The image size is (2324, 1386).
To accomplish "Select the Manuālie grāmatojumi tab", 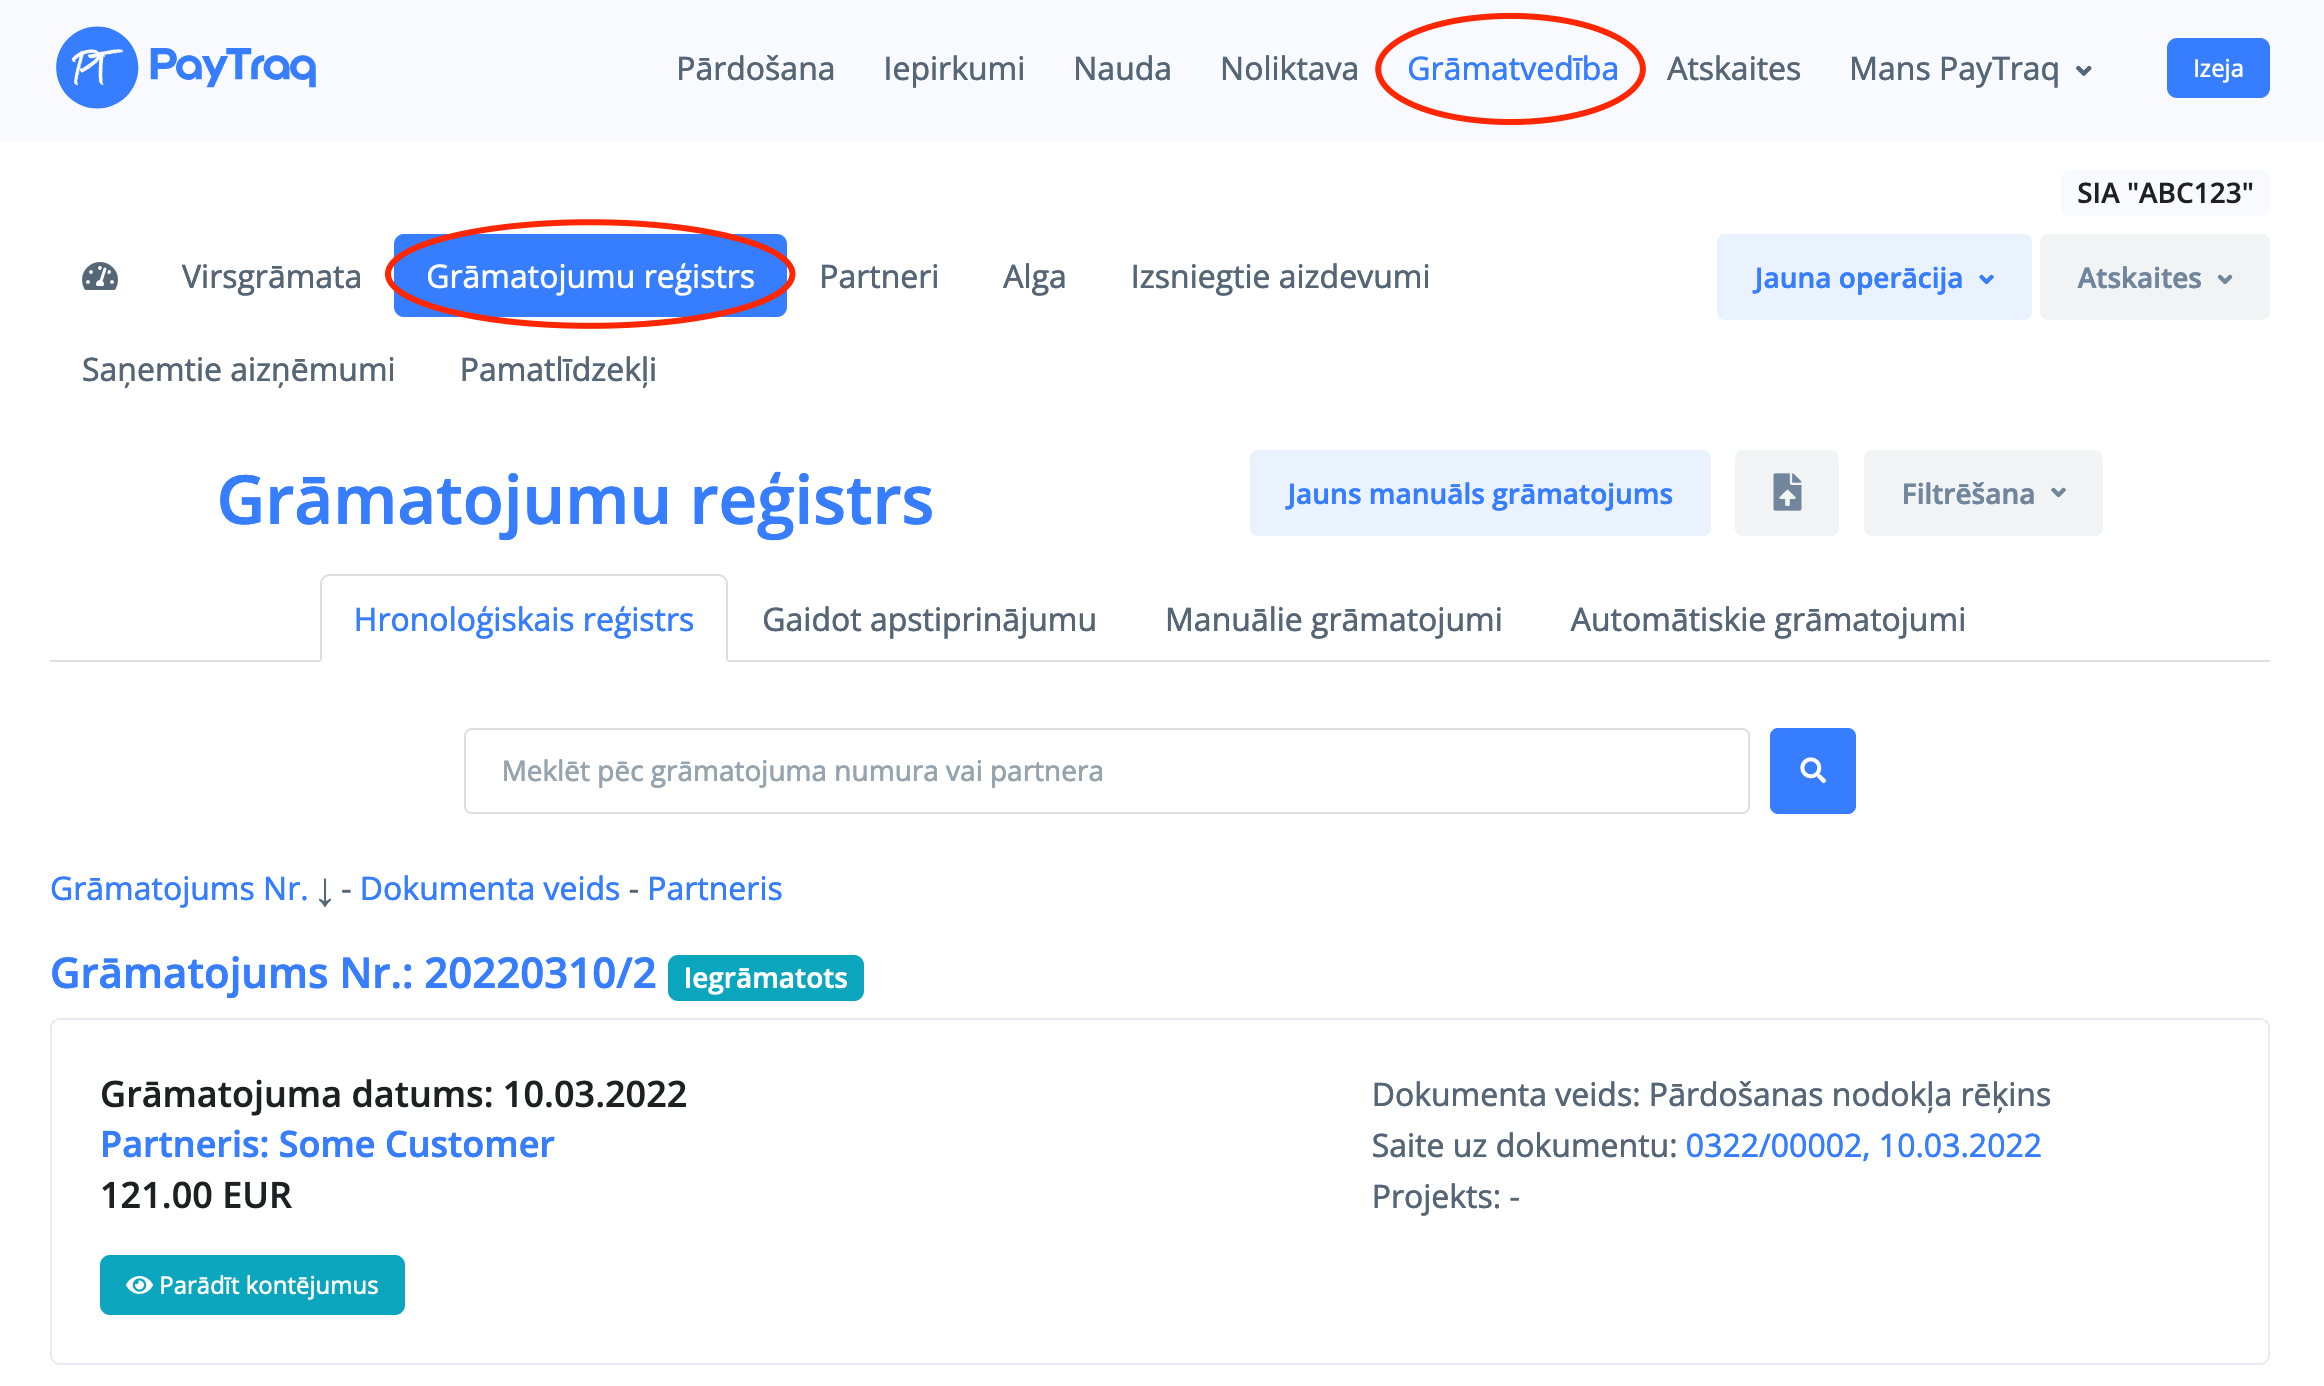I will click(1333, 620).
